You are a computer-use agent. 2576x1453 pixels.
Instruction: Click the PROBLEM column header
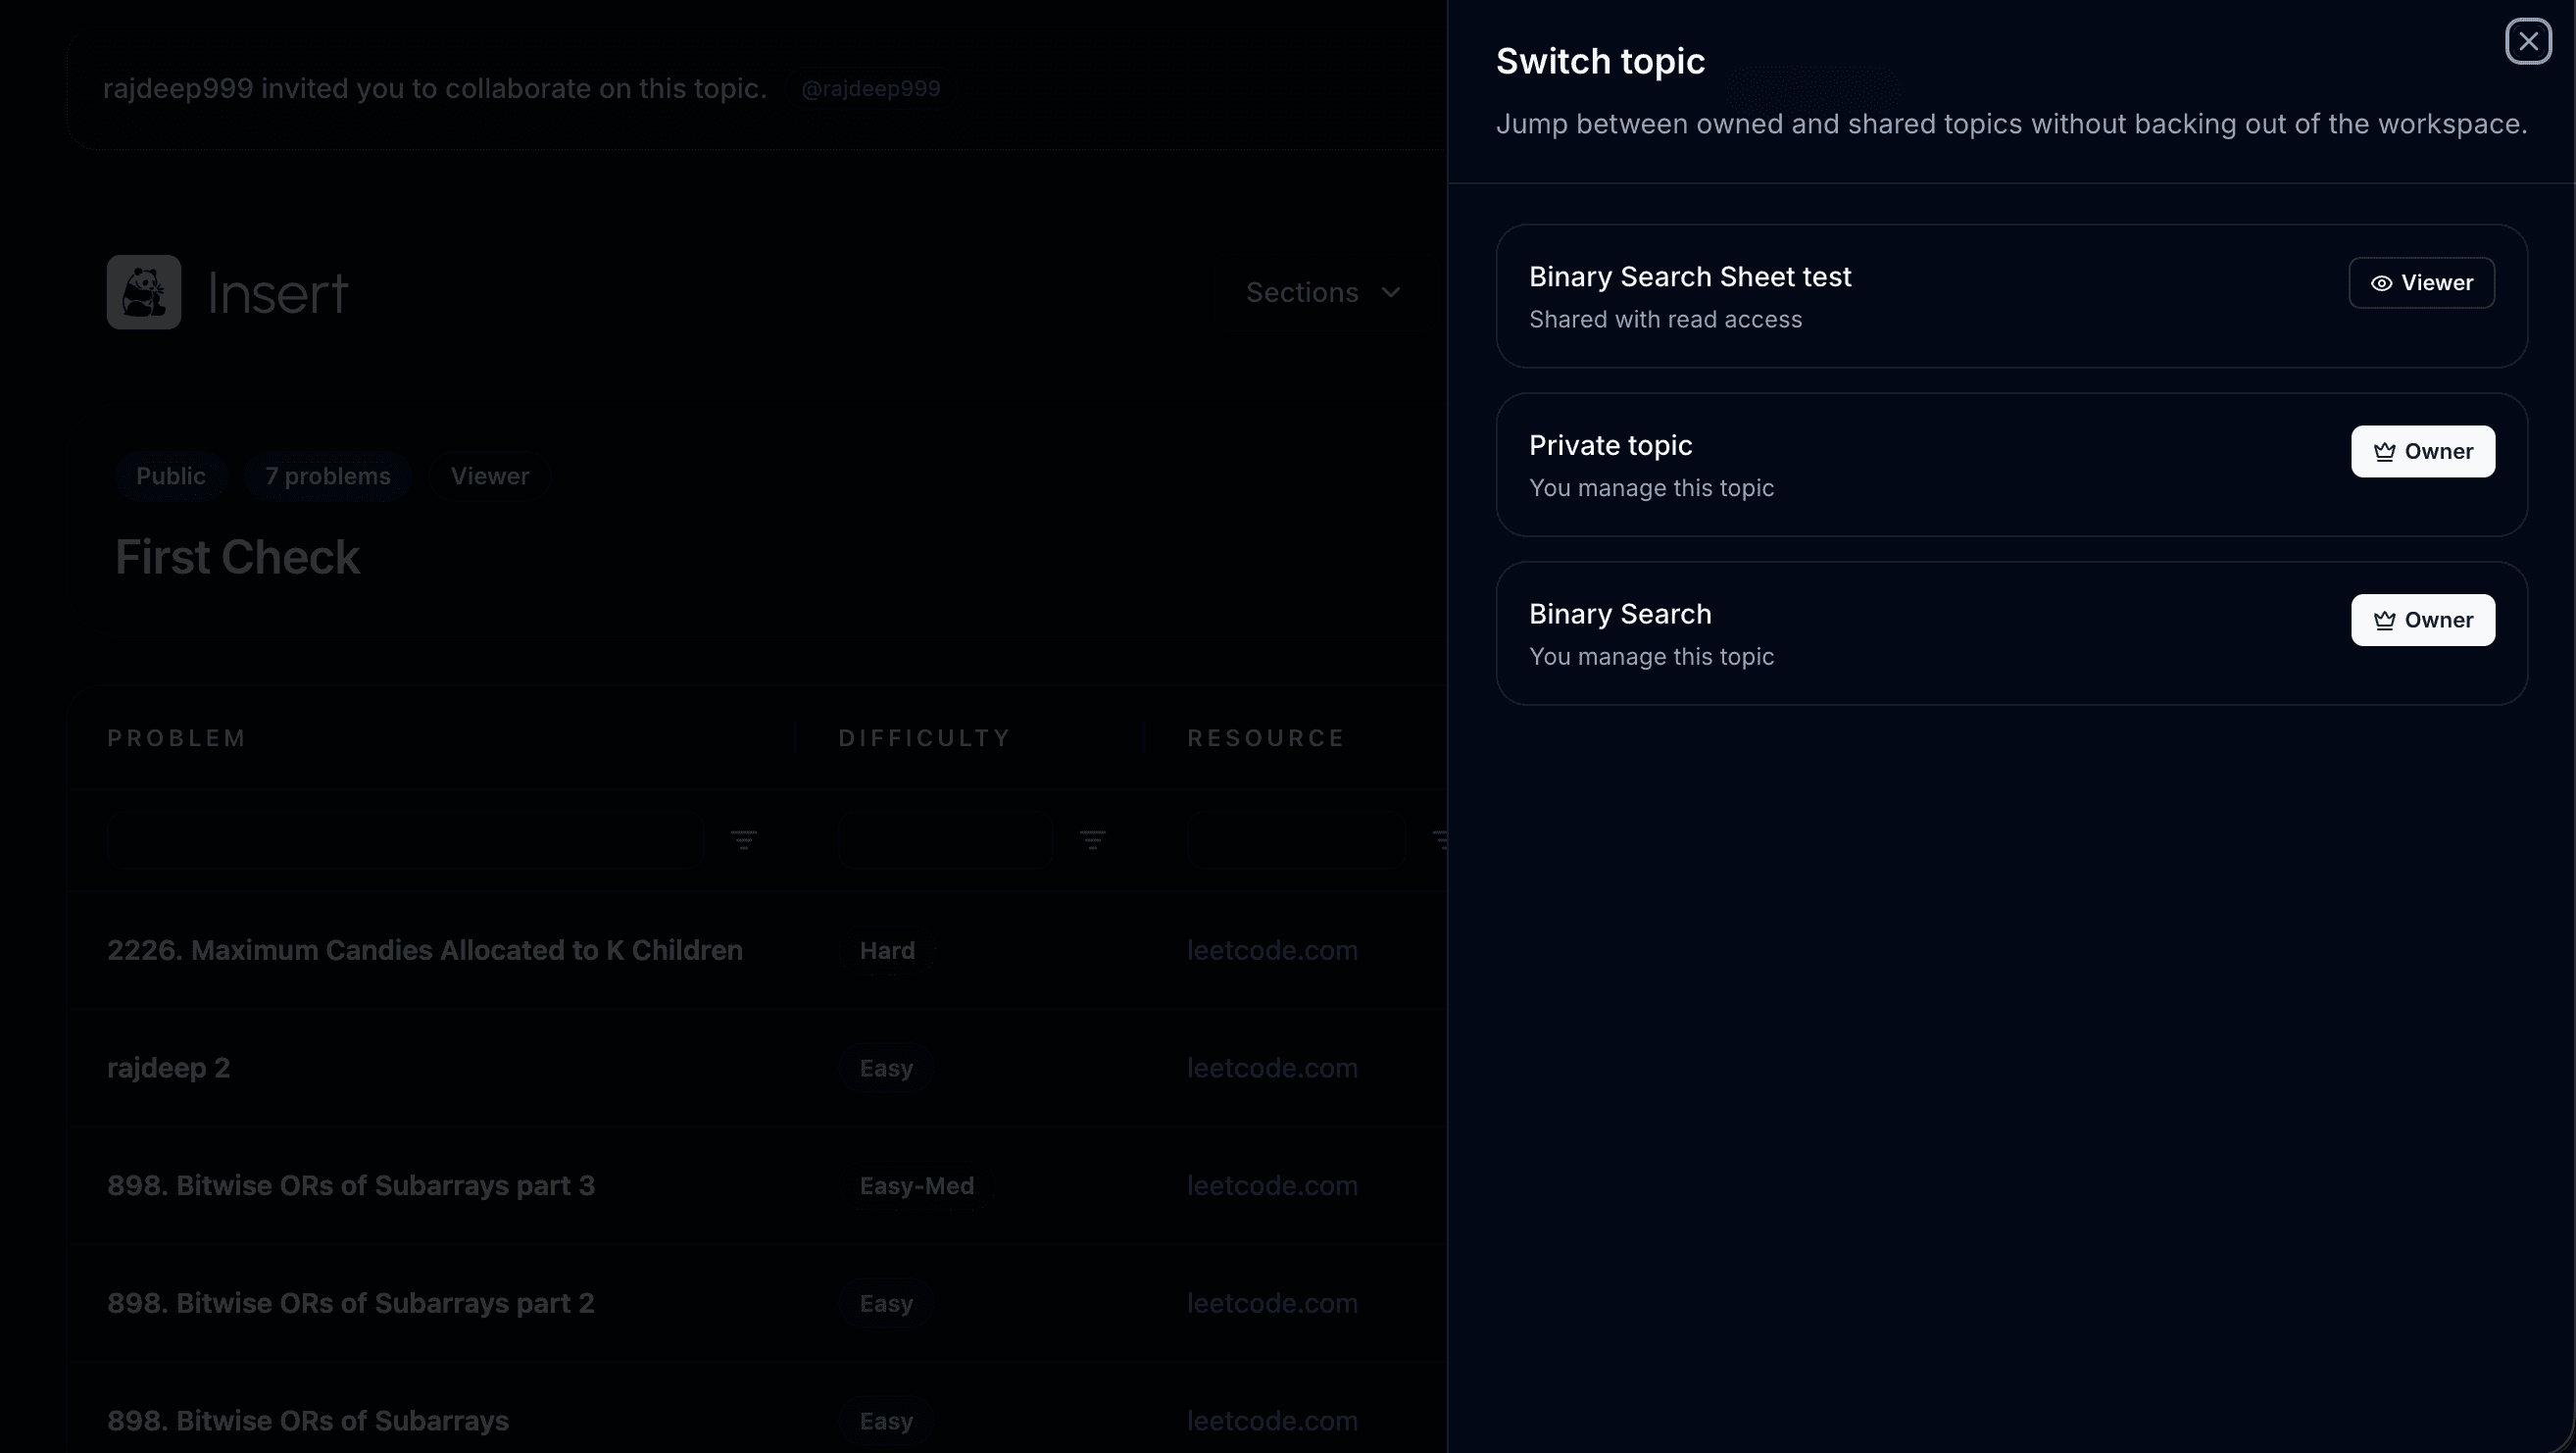pos(176,738)
